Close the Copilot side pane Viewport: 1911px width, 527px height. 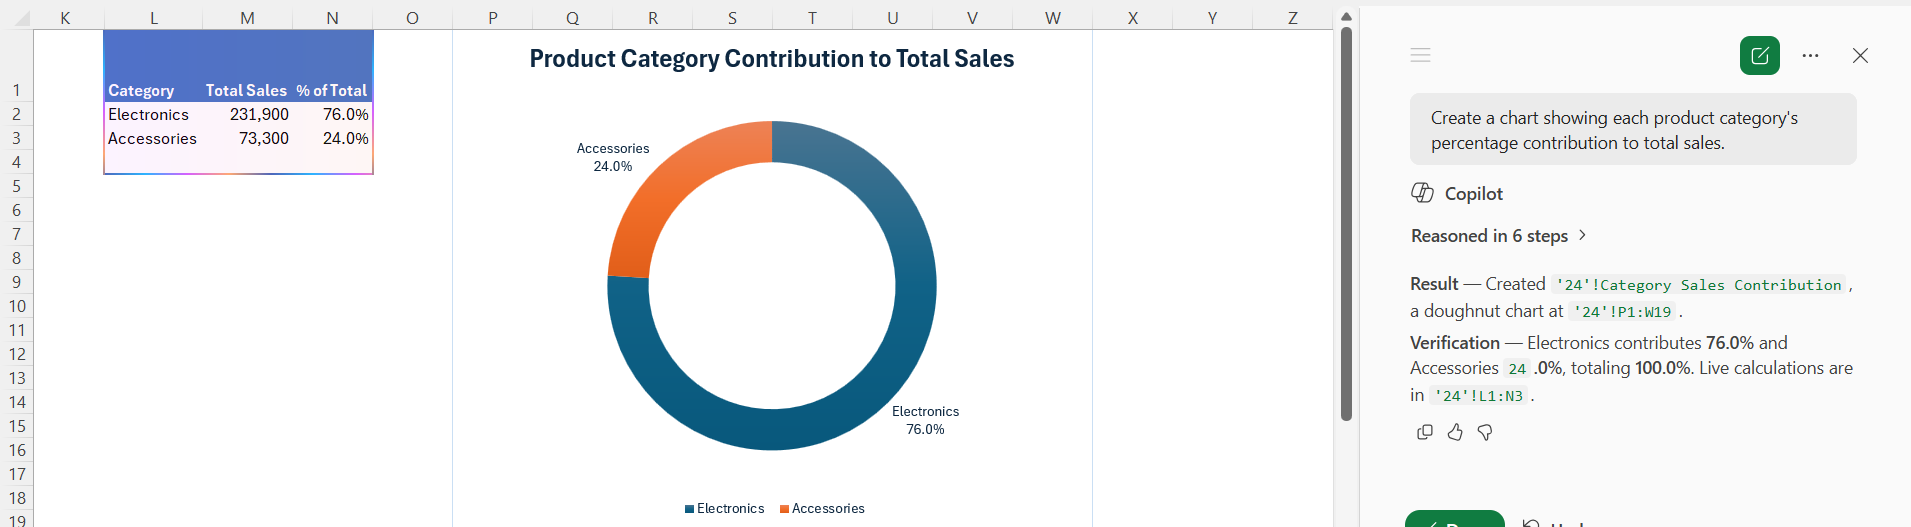1860,56
